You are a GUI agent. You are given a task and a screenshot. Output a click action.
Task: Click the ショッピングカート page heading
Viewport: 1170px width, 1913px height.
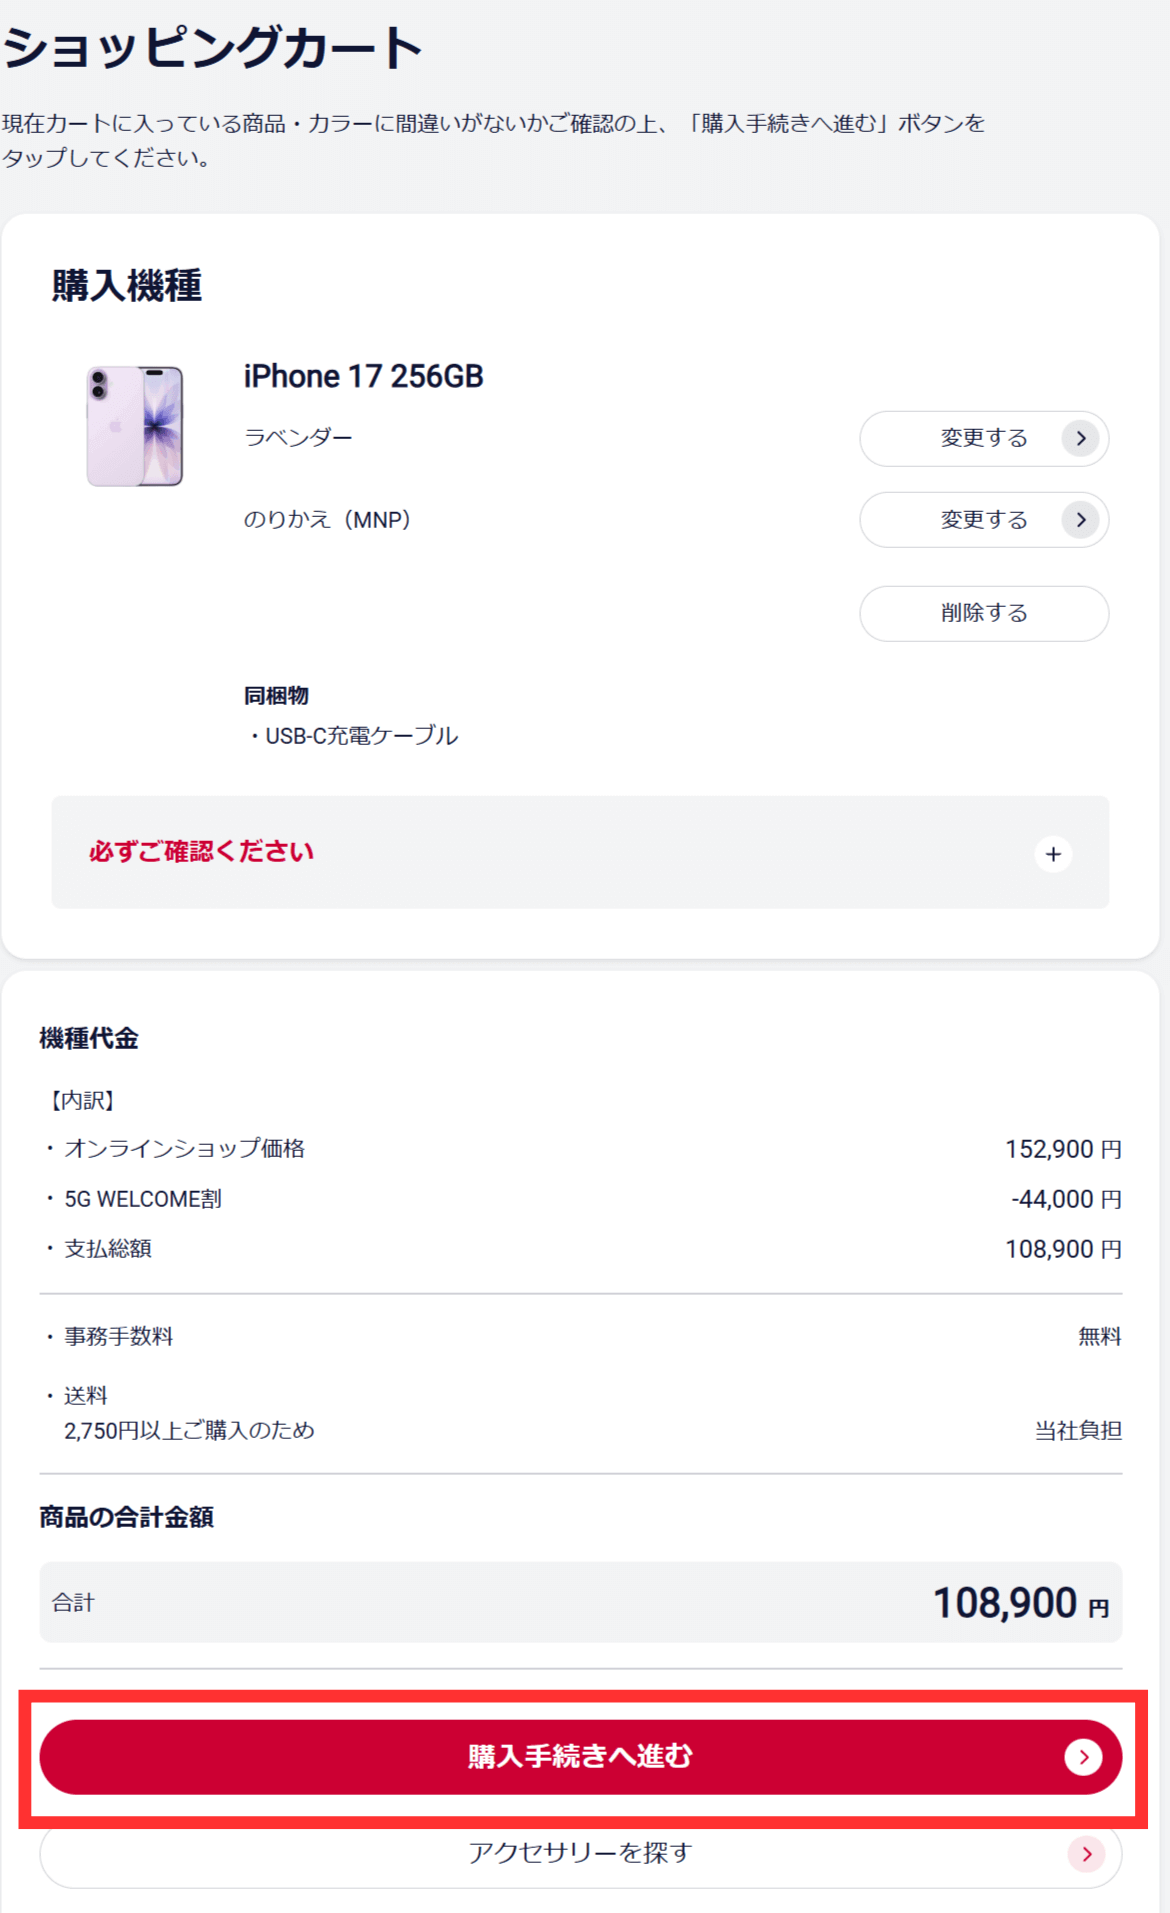pos(213,48)
